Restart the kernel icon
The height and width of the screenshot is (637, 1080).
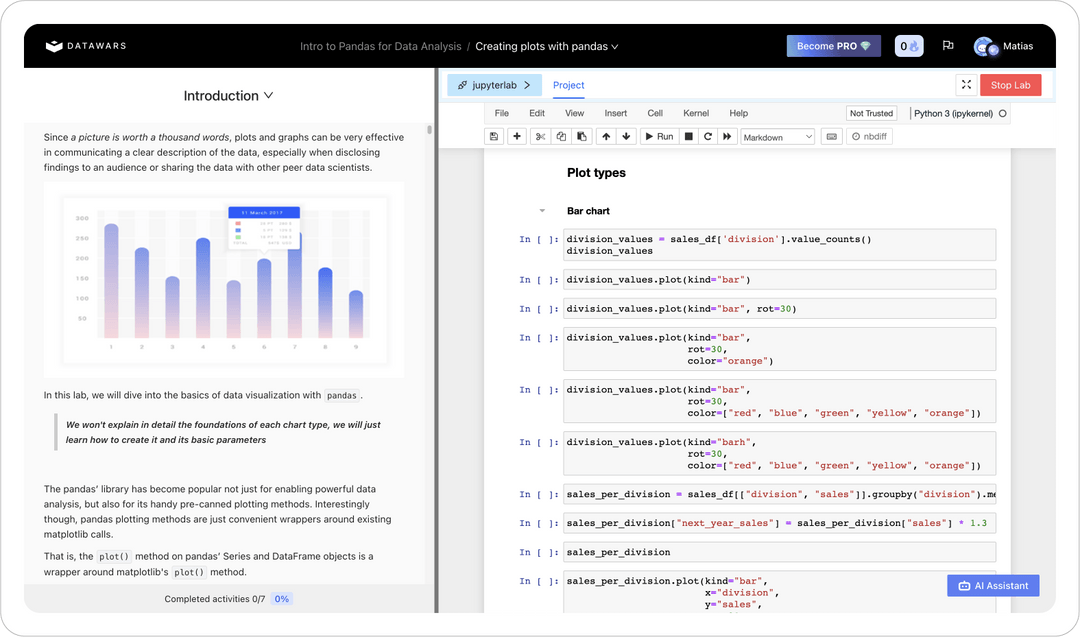pos(707,136)
